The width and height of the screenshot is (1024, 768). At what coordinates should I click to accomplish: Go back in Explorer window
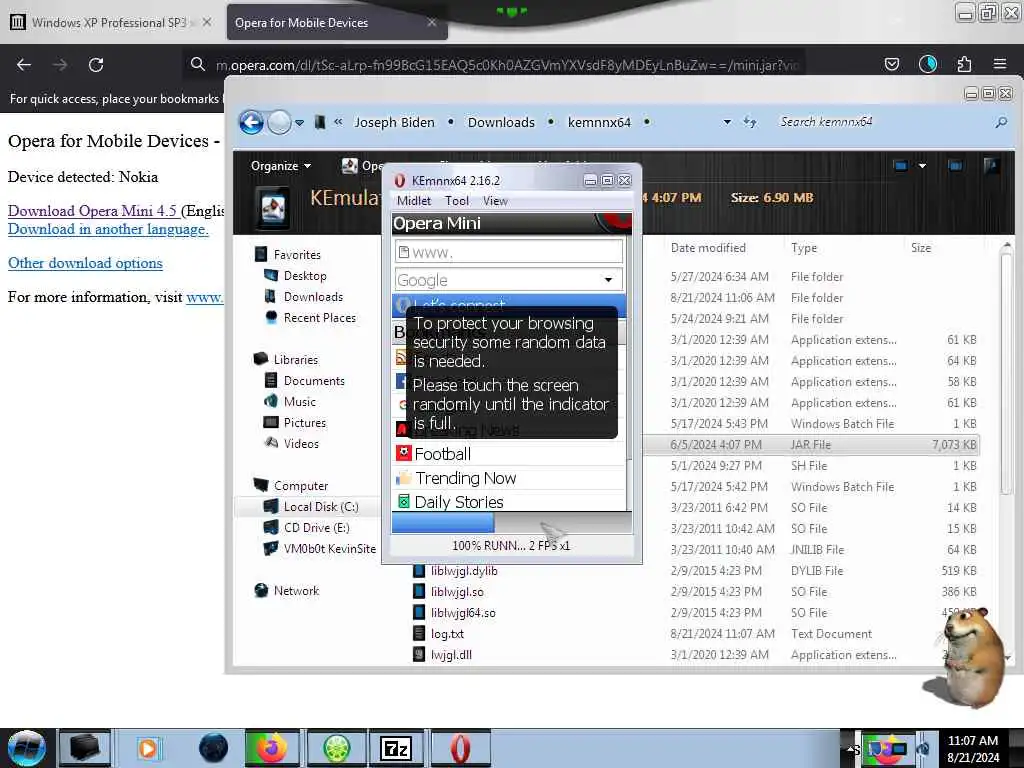coord(251,122)
